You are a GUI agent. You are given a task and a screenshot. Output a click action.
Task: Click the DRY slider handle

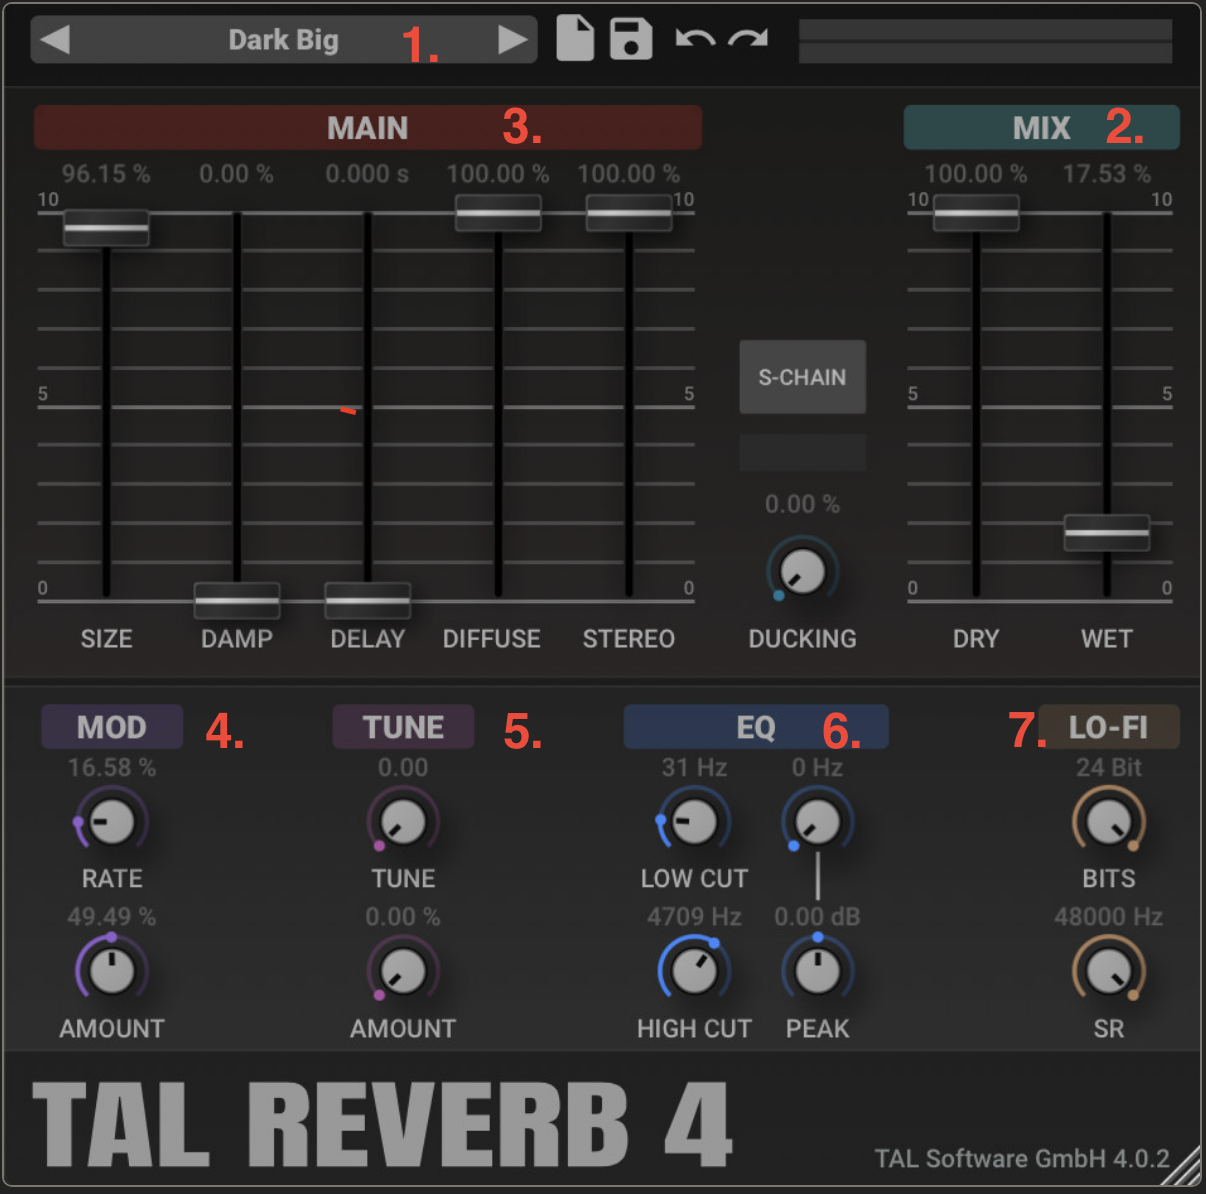click(976, 213)
